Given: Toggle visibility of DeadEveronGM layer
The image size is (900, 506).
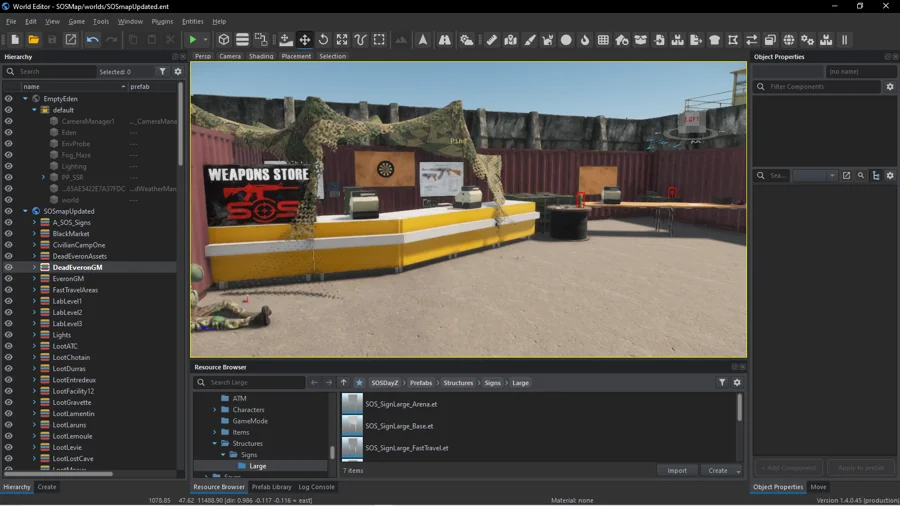Looking at the screenshot, I should (9, 267).
